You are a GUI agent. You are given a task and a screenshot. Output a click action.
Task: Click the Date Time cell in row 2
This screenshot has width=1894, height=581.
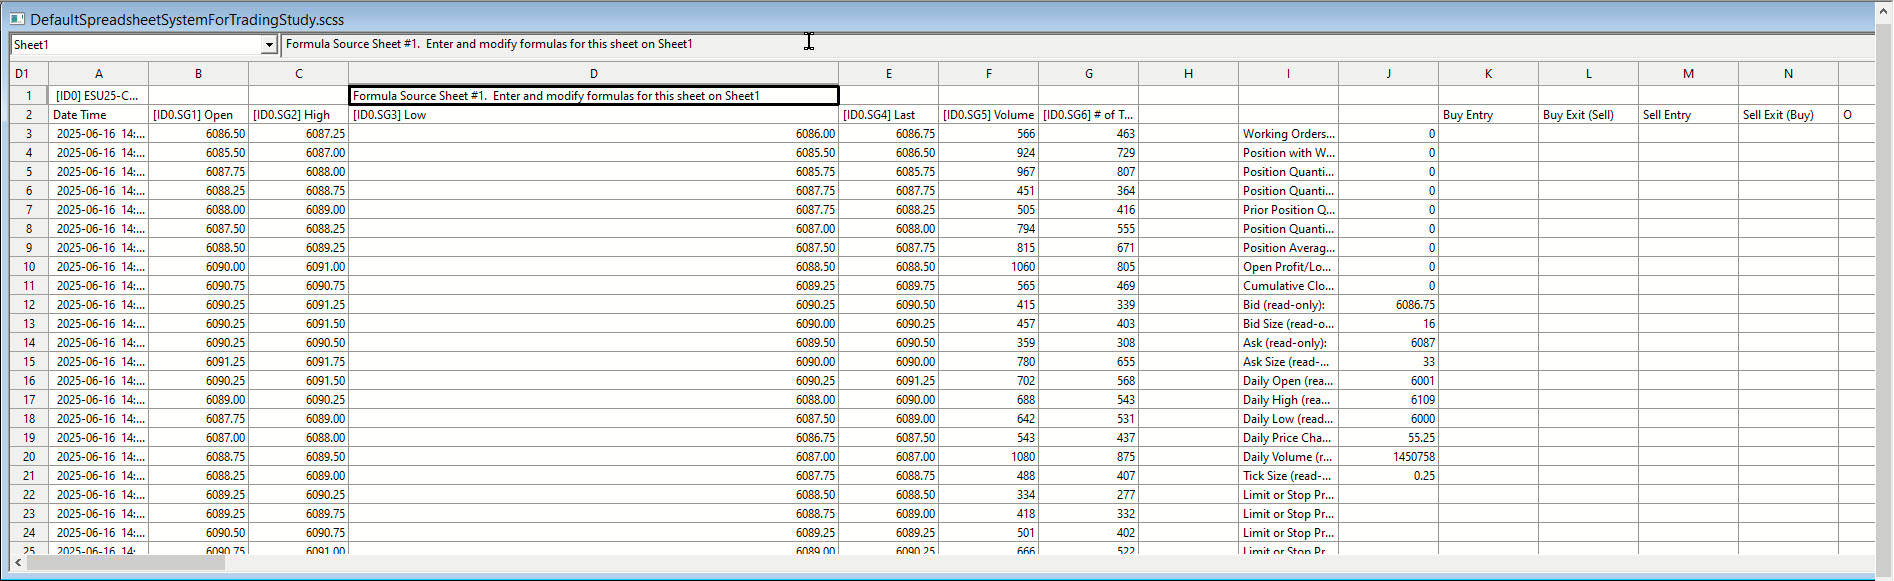coord(98,115)
